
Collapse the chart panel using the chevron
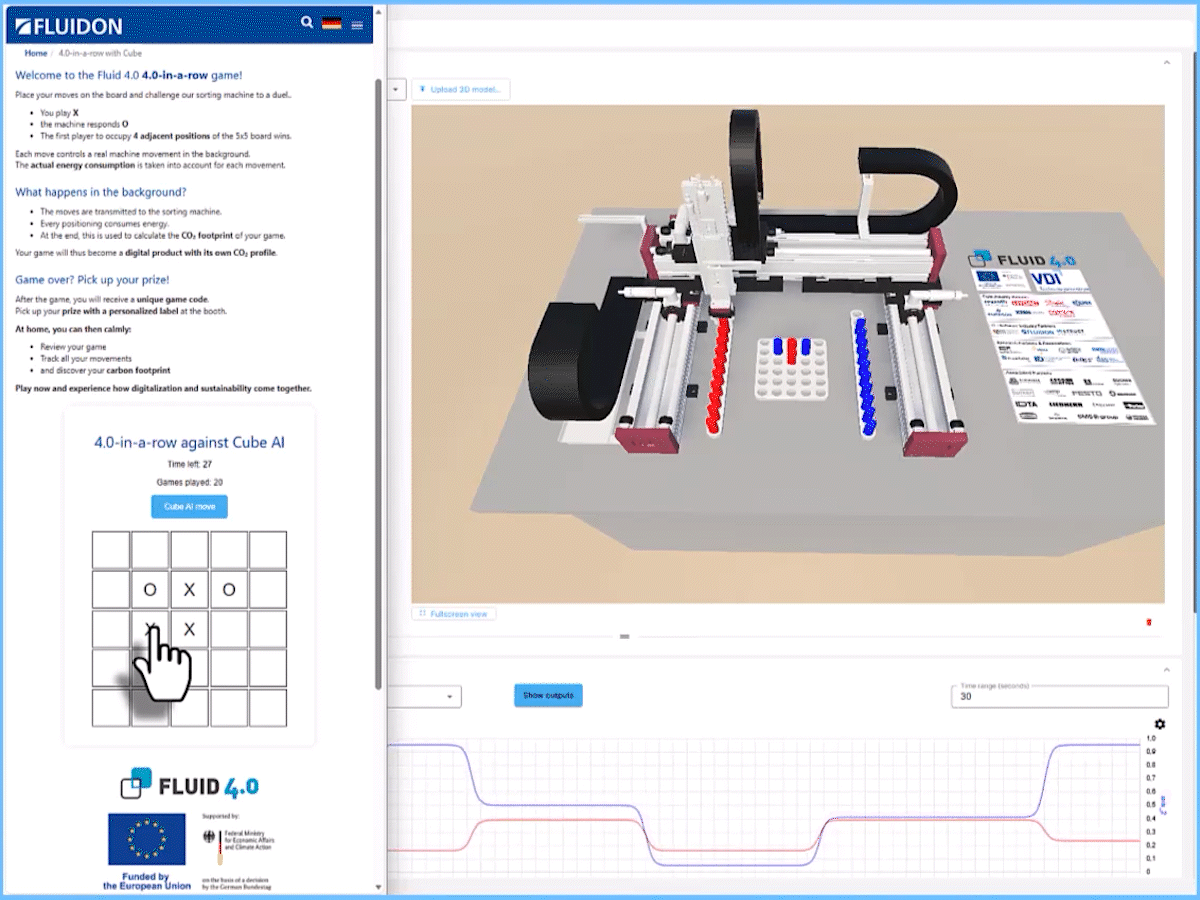click(1166, 669)
